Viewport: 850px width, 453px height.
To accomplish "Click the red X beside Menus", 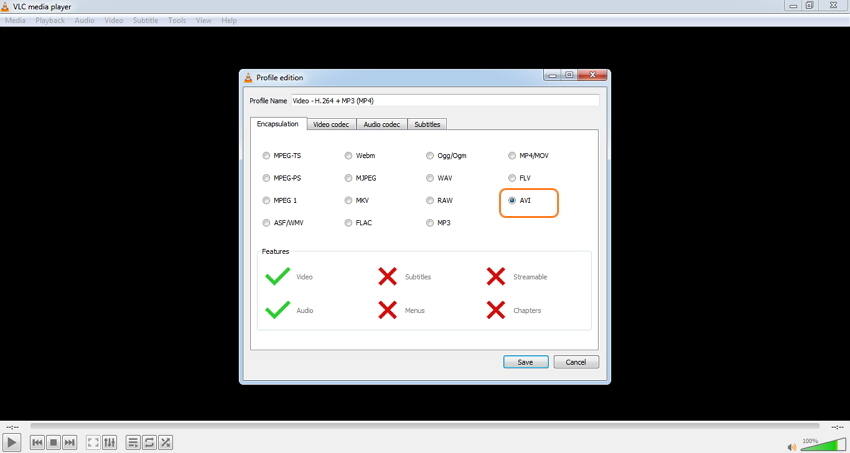I will point(388,310).
